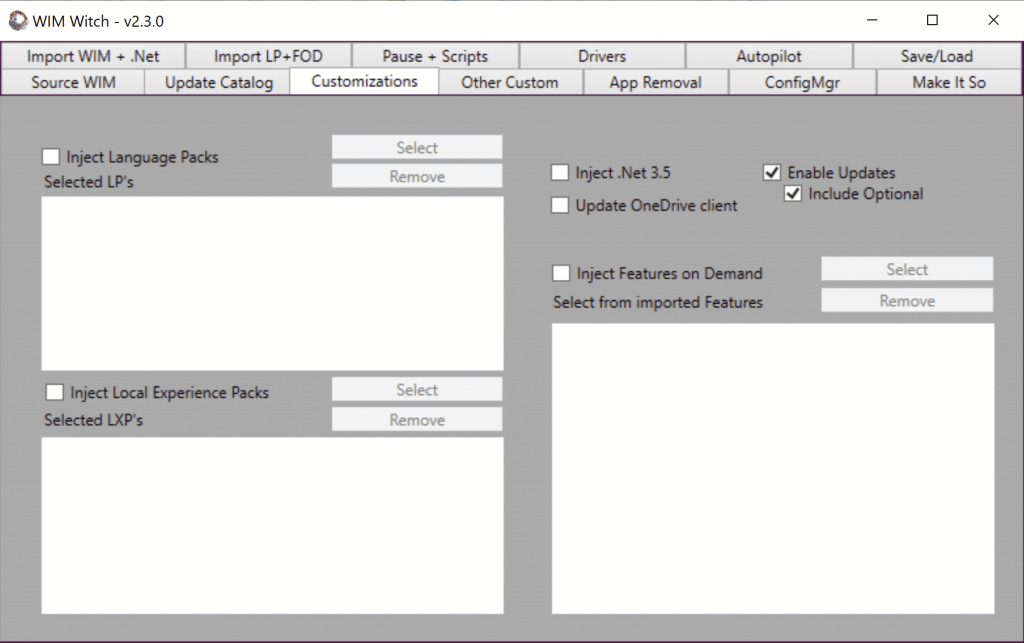This screenshot has width=1024, height=643.
Task: Switch to the ConfigMgr tab
Action: coord(802,82)
